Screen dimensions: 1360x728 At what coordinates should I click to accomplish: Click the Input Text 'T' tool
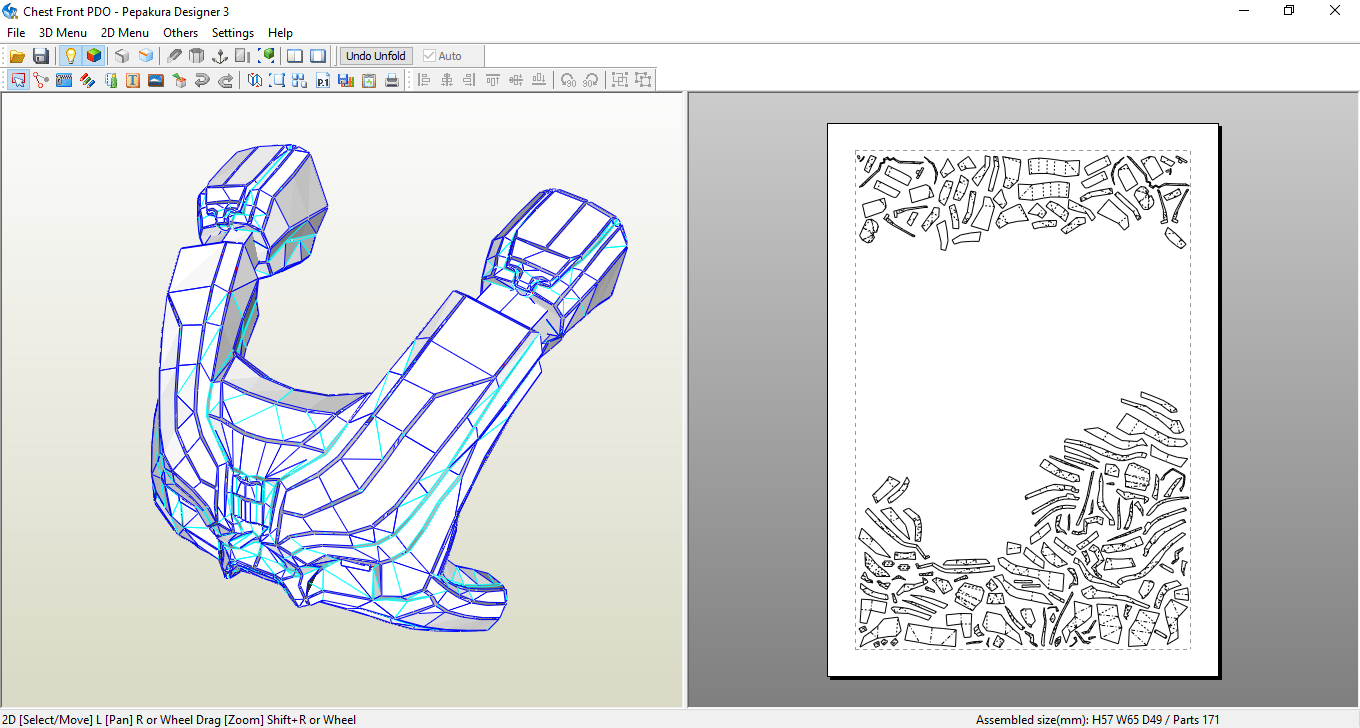point(132,81)
